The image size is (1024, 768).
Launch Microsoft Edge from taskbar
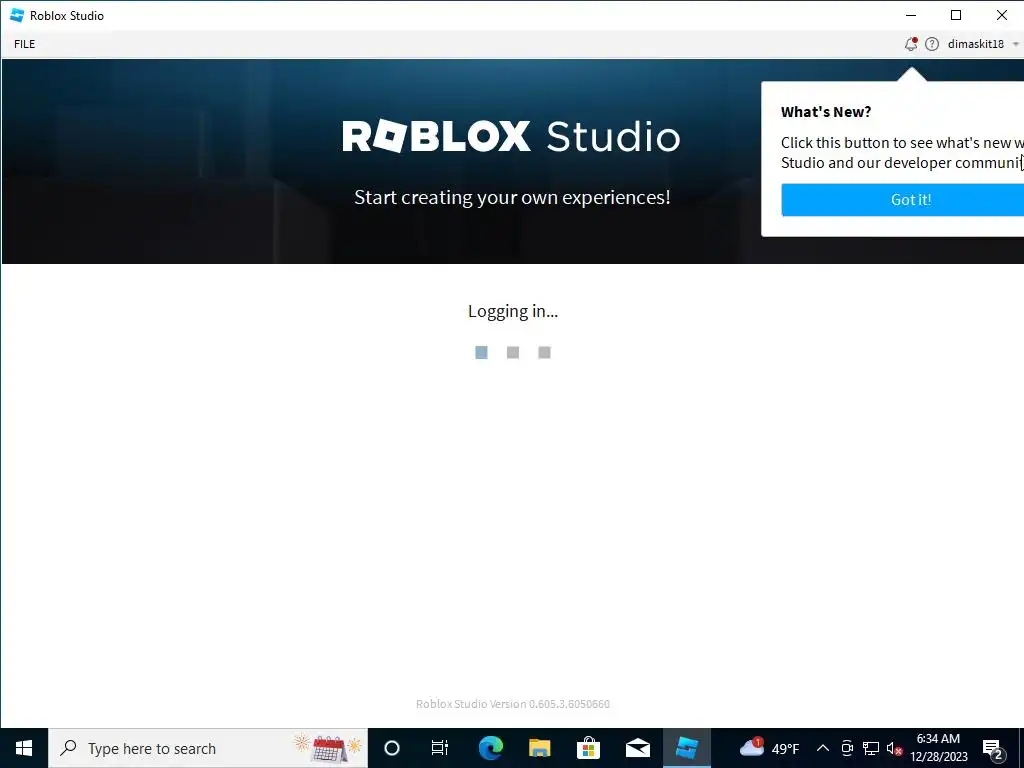point(490,748)
